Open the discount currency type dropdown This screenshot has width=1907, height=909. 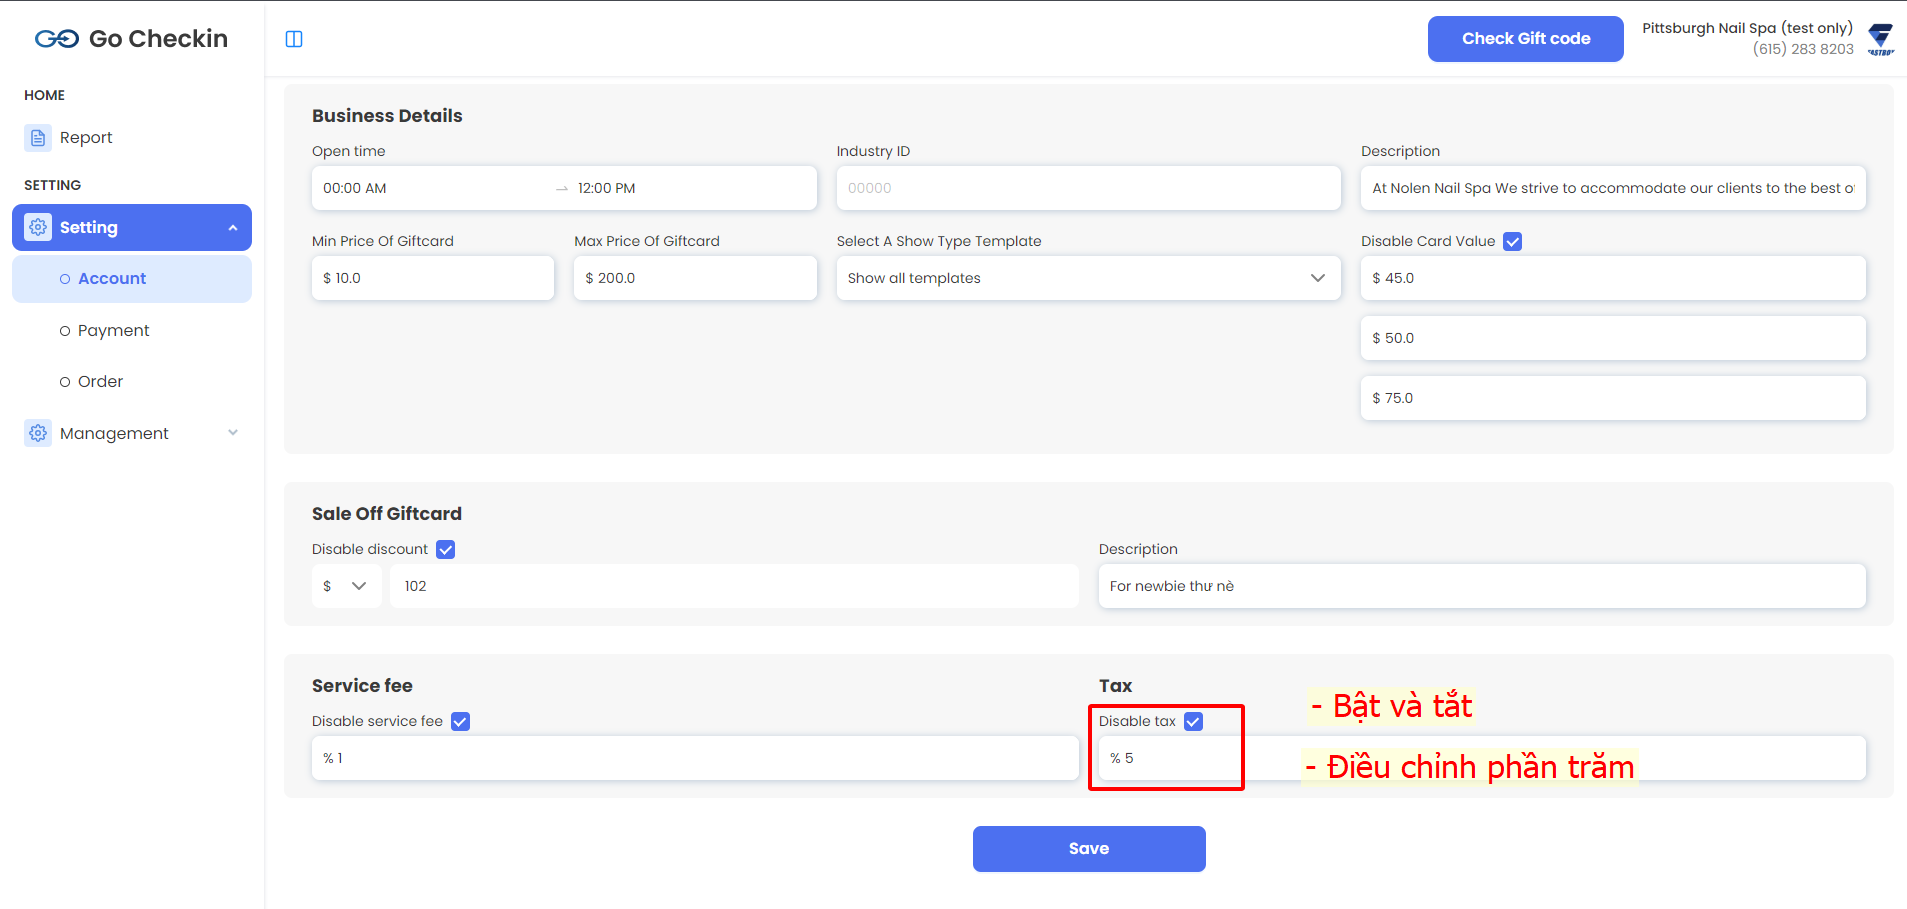pyautogui.click(x=346, y=586)
